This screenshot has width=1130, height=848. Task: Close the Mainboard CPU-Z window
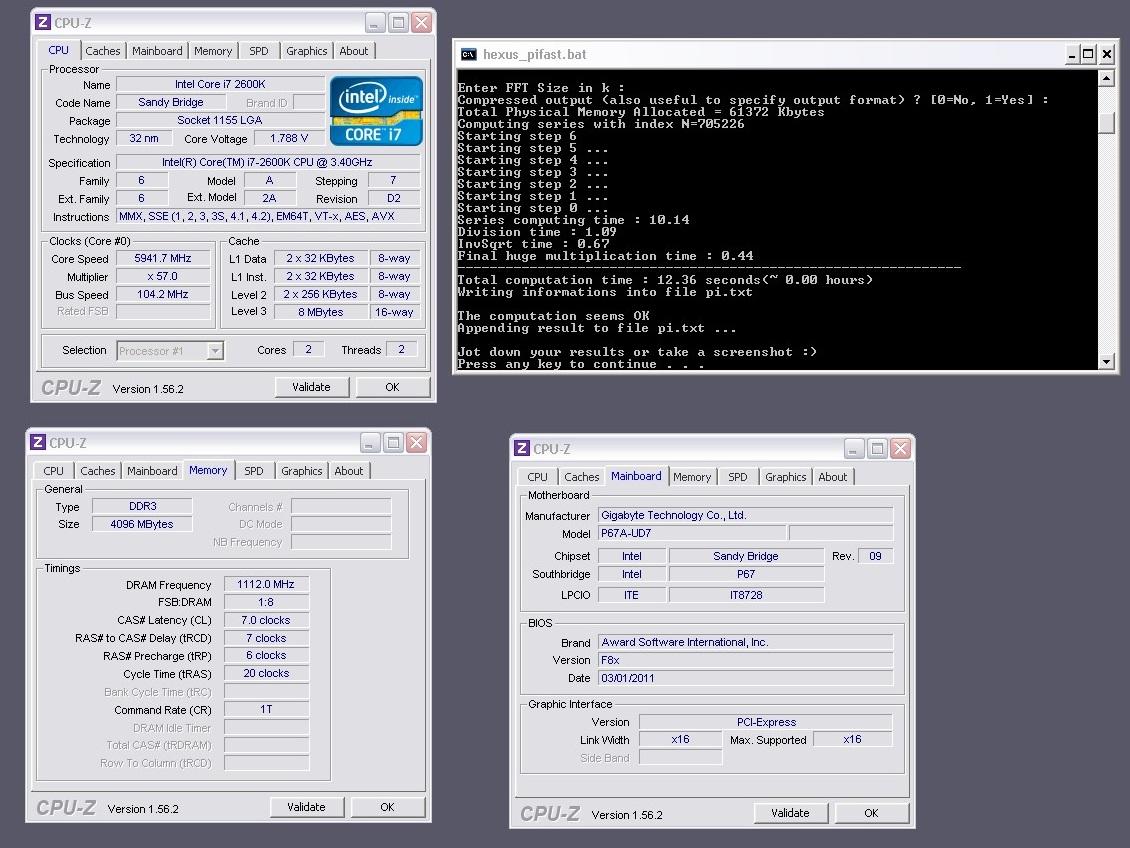(x=900, y=449)
